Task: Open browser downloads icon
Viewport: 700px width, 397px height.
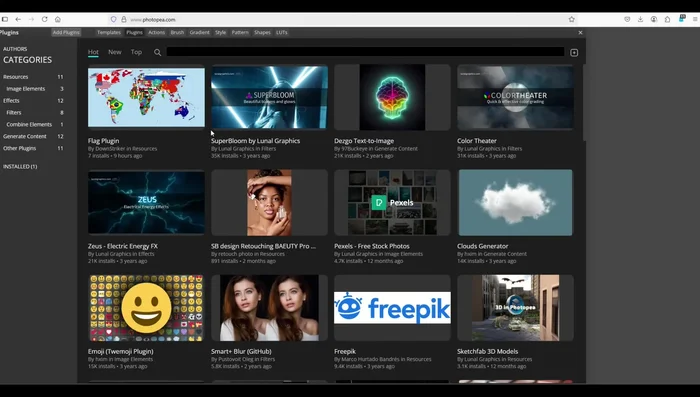Action: [640, 19]
